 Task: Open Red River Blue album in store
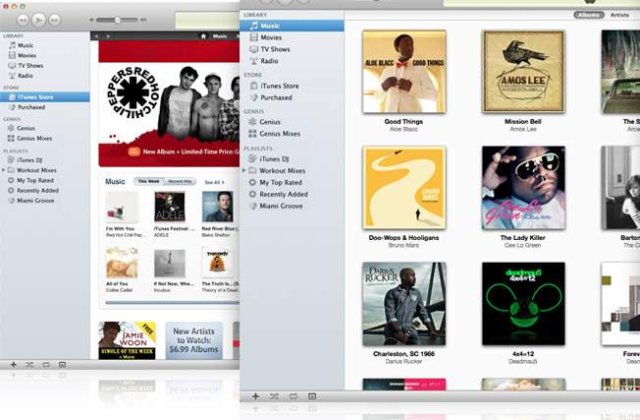(x=218, y=207)
